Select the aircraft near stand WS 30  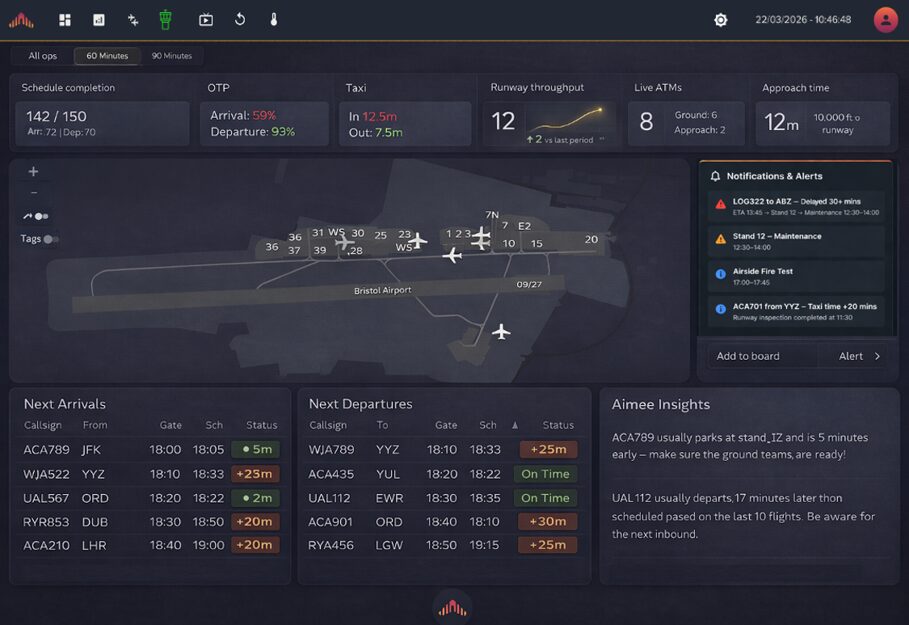(344, 242)
